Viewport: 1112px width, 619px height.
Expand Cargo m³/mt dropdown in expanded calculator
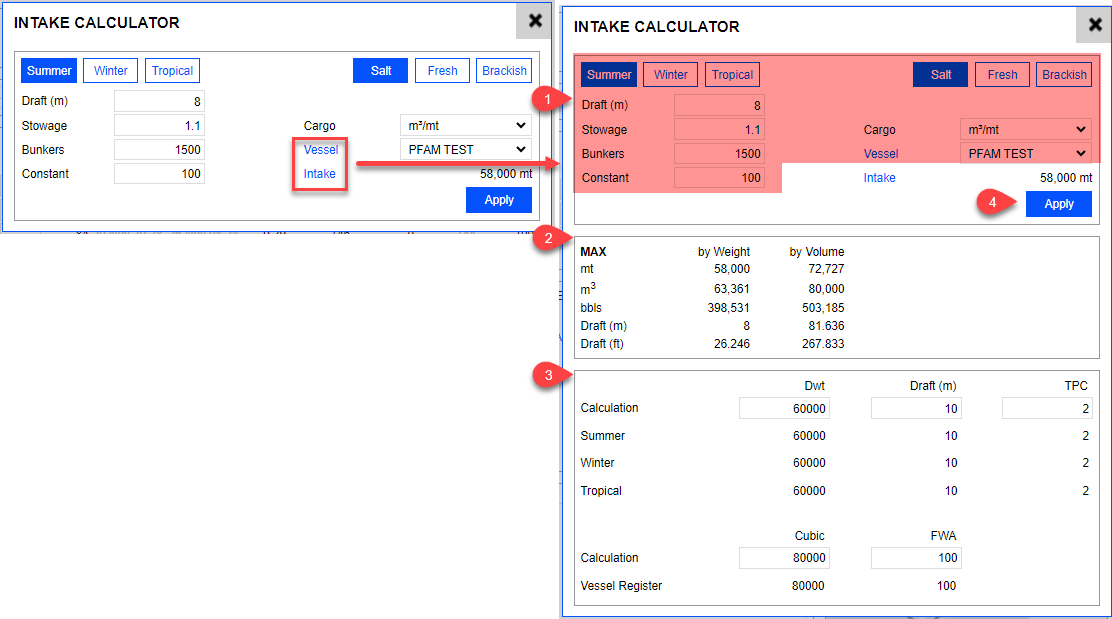(x=1025, y=130)
